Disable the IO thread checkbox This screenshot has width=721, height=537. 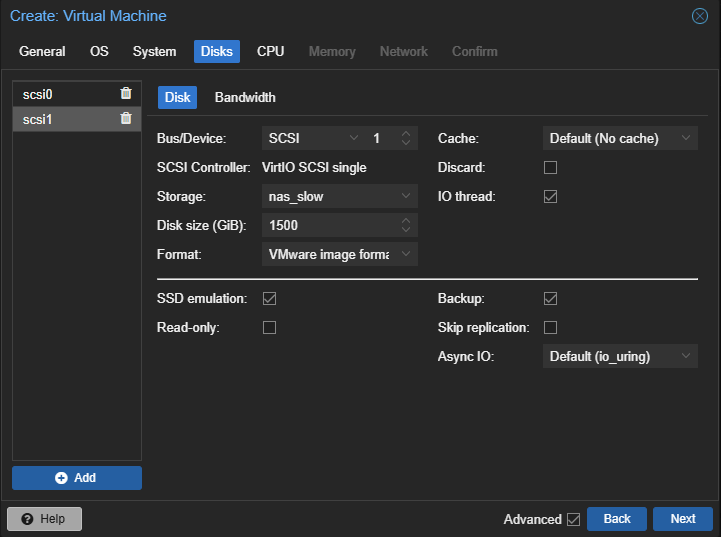tap(550, 196)
